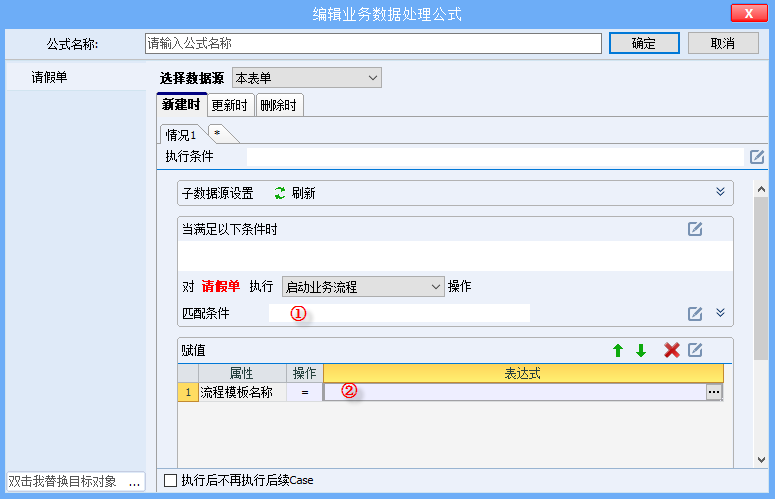Click the edit icon for 匹配条件

695,313
